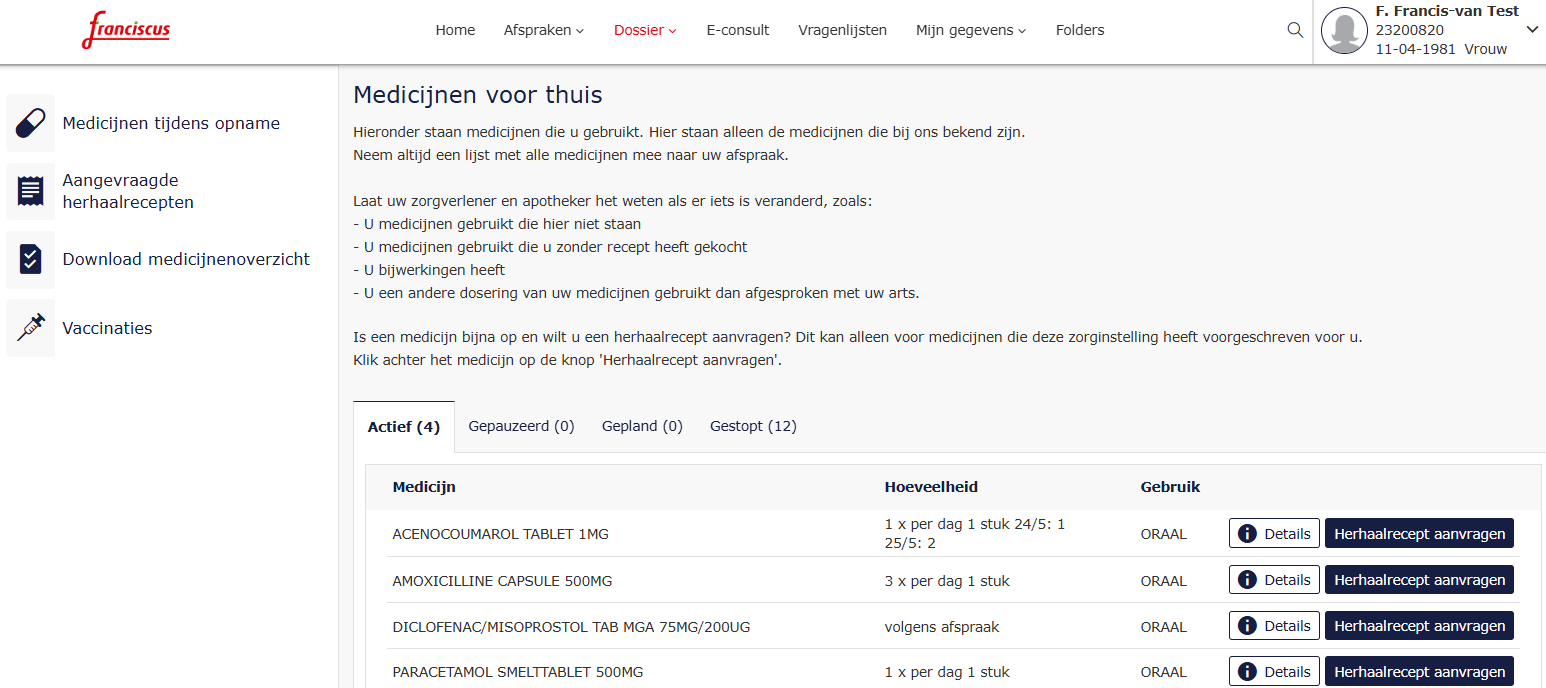Switch to the Gepland (0) tab
Image resolution: width=1546 pixels, height=688 pixels.
(642, 426)
